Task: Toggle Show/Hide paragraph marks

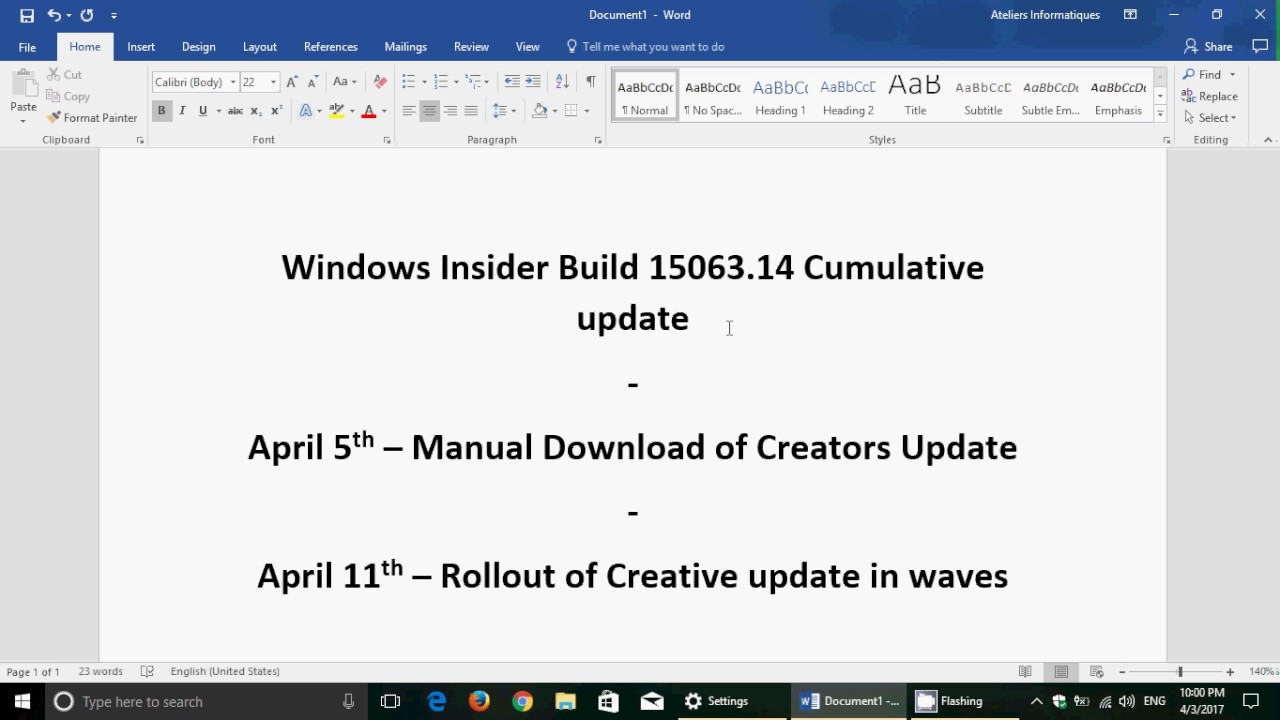Action: [591, 82]
